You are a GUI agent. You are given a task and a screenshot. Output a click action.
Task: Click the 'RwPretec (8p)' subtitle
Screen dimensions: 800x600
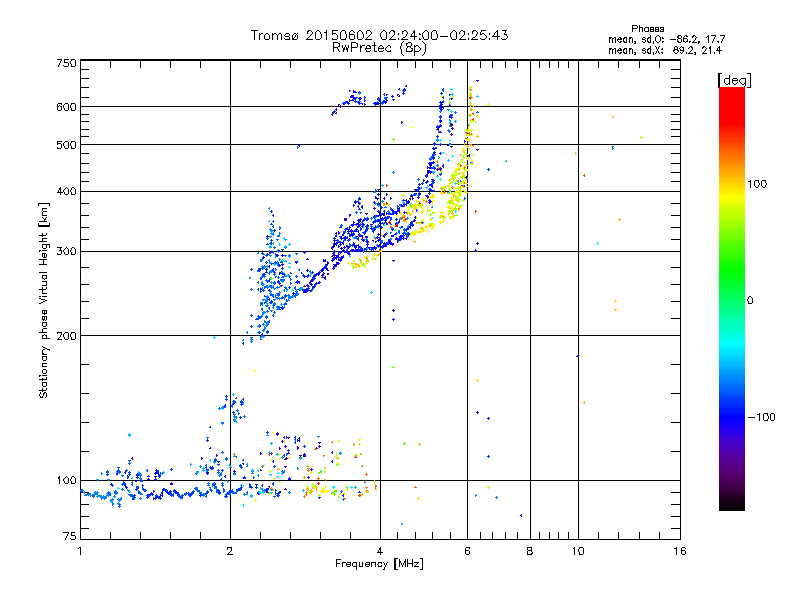point(379,48)
